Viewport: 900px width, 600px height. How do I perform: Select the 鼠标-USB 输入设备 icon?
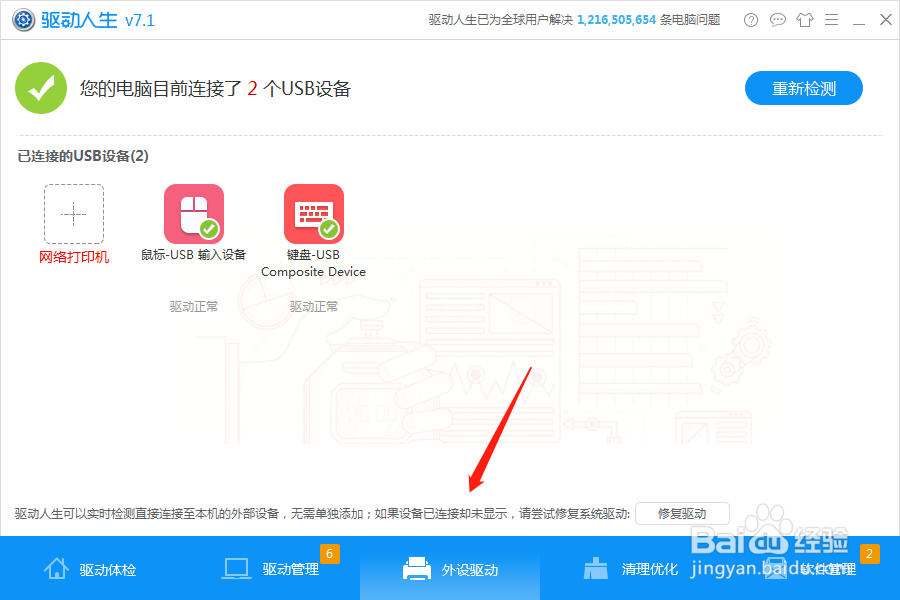pos(194,214)
